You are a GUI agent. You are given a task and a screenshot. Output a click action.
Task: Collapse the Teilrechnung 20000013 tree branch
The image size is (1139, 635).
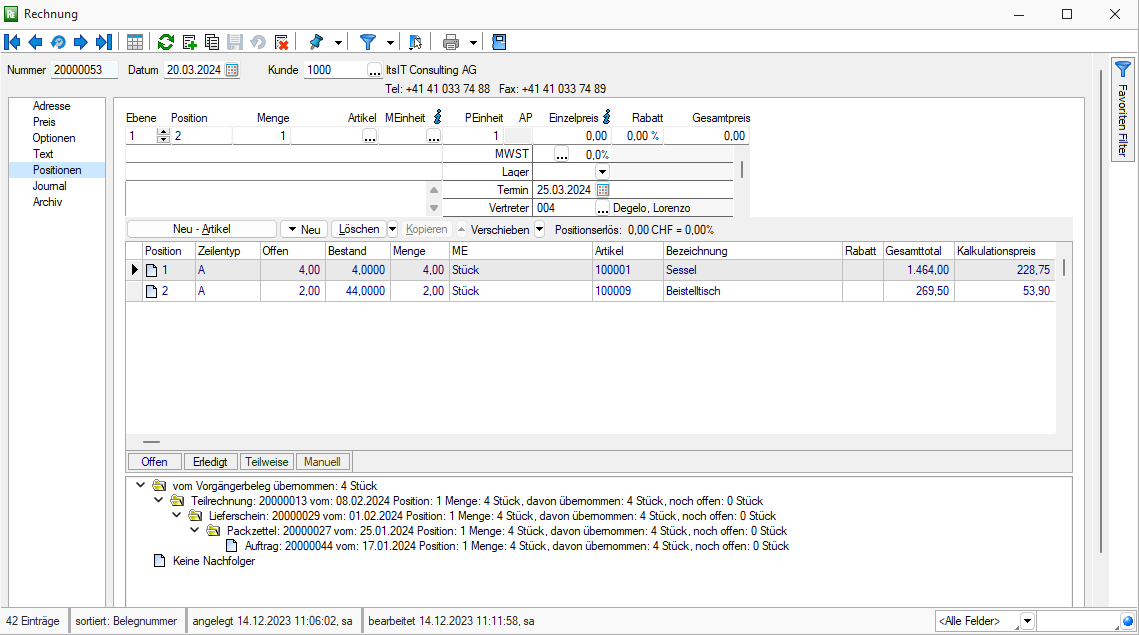[x=158, y=501]
